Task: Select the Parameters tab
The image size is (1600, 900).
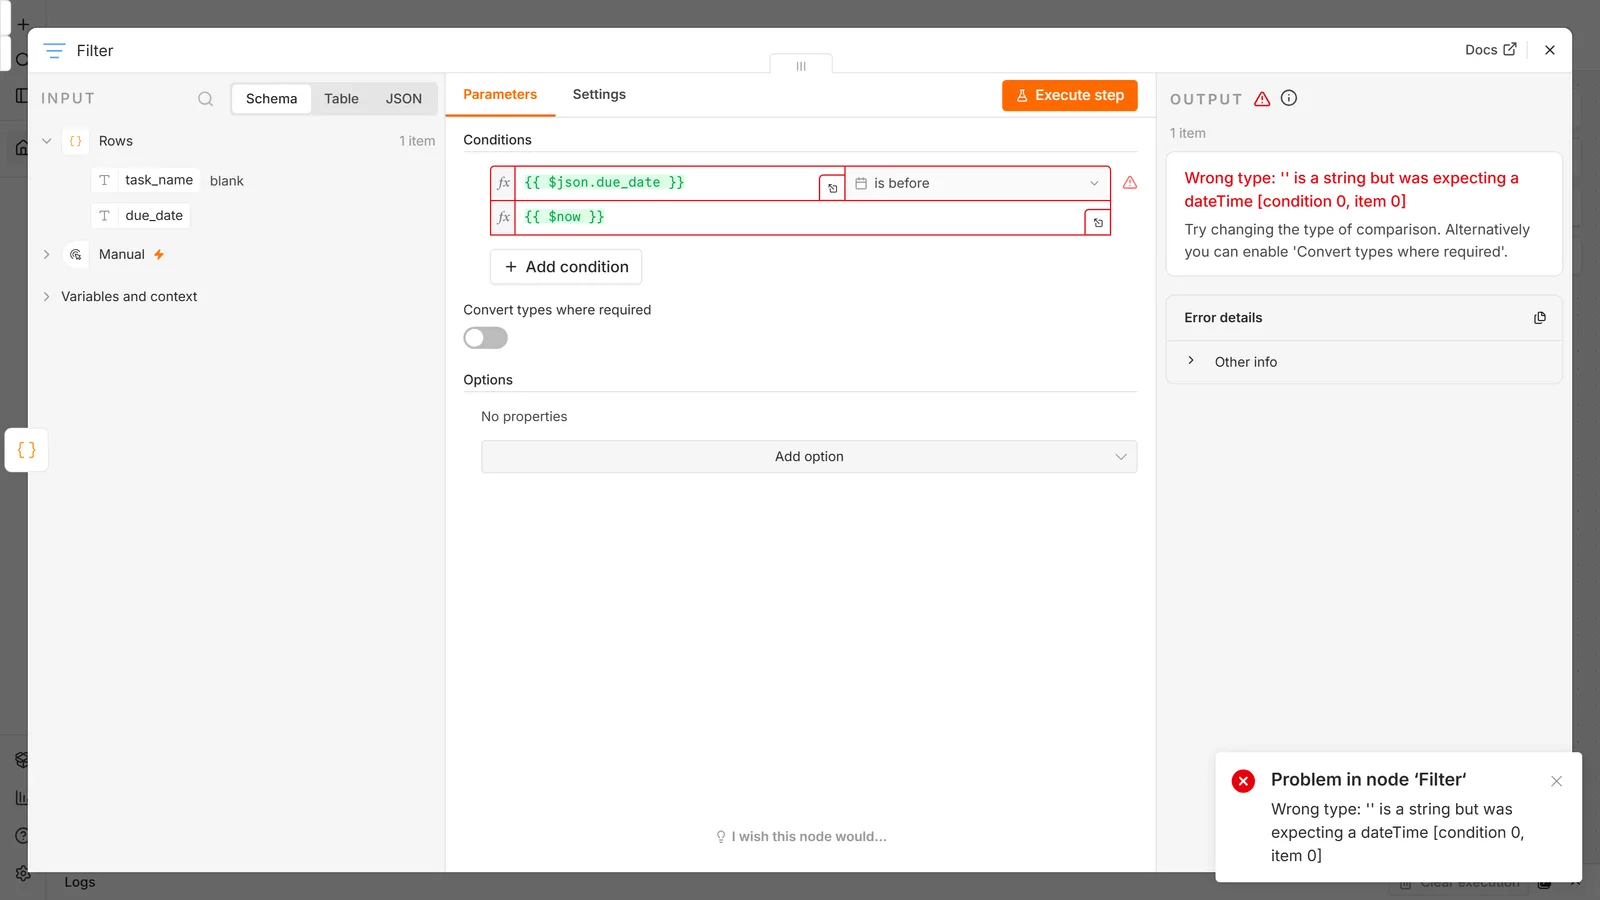Action: click(500, 94)
